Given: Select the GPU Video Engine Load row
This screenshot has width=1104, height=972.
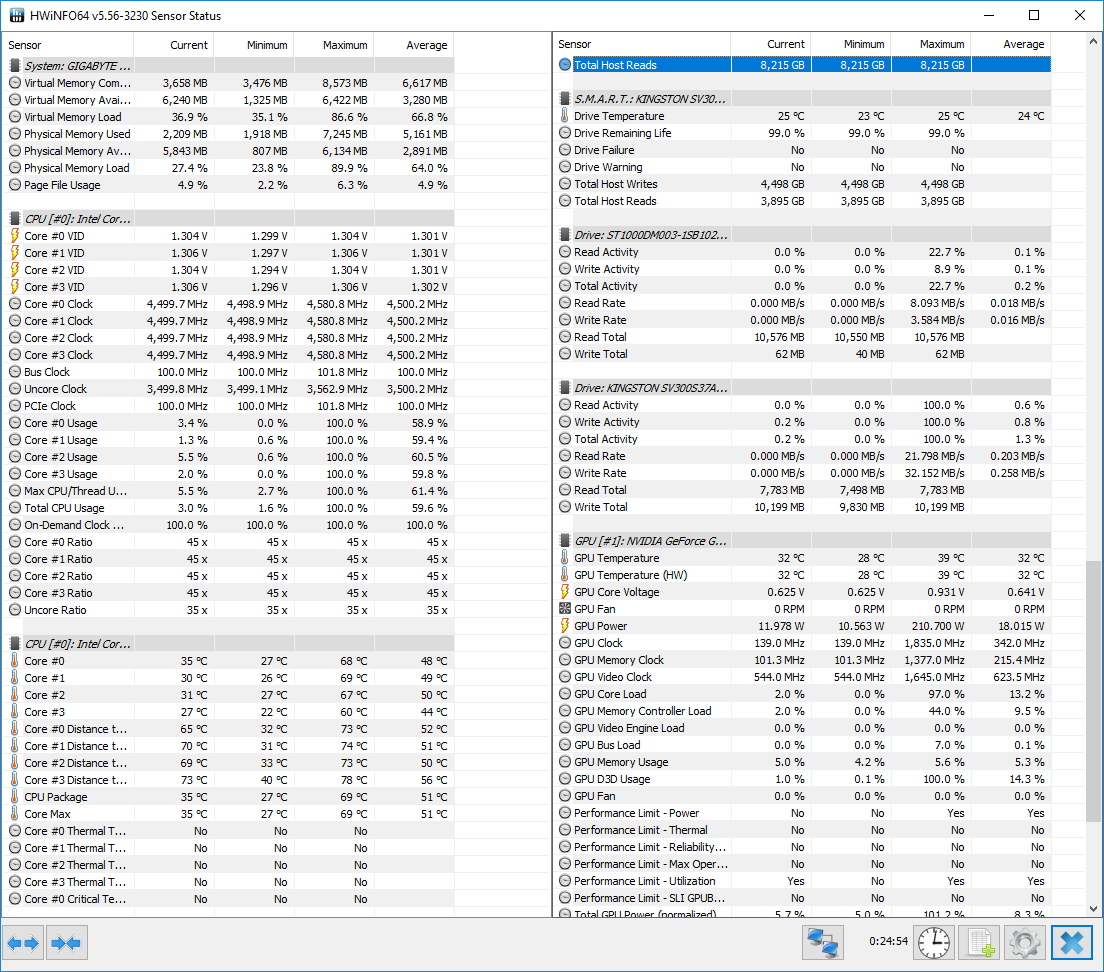Looking at the screenshot, I should point(803,728).
